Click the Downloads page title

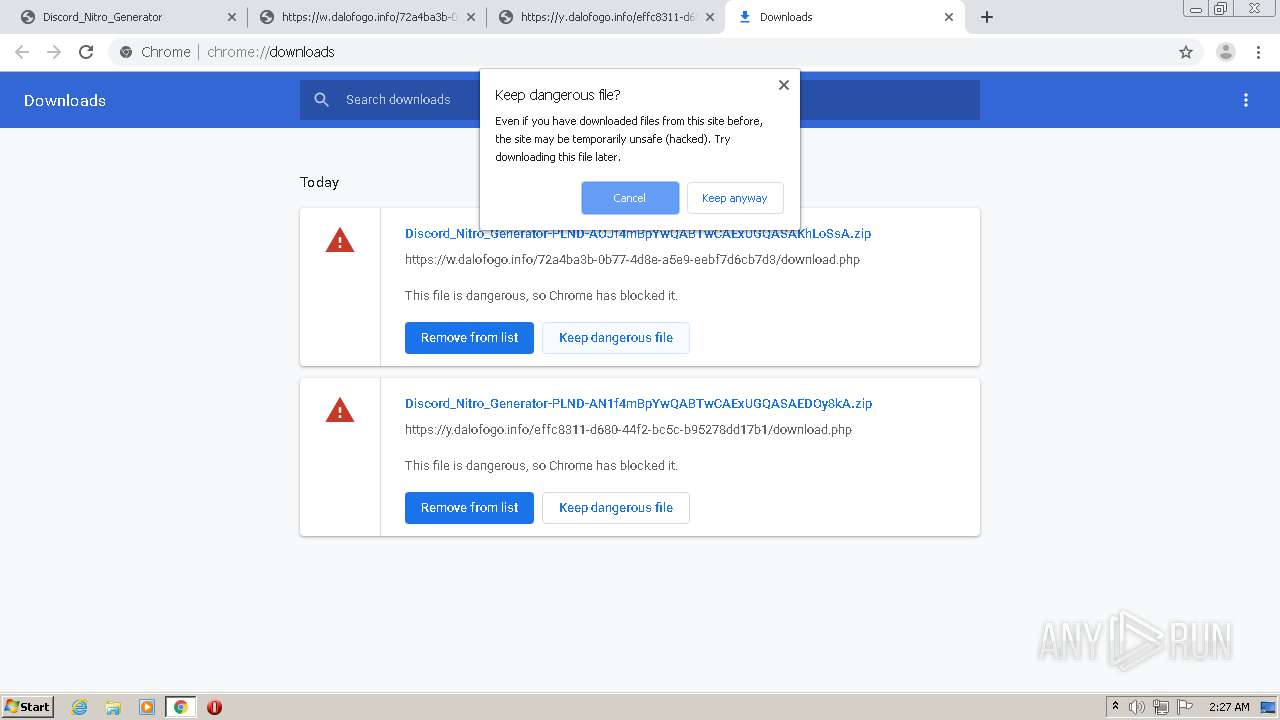point(65,100)
